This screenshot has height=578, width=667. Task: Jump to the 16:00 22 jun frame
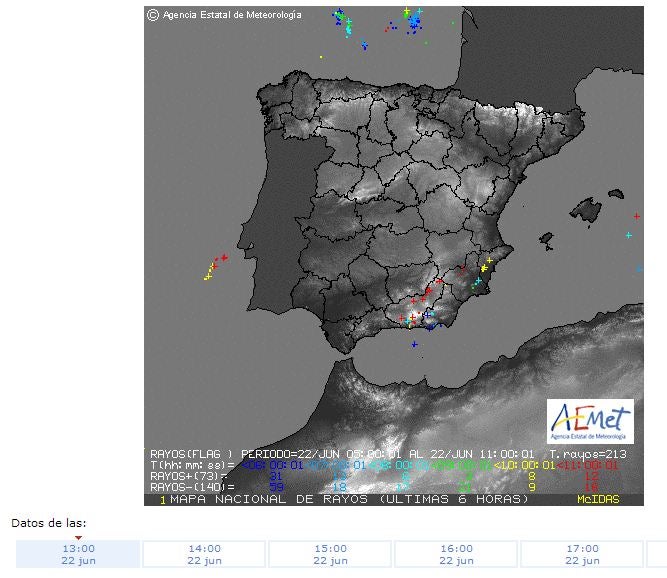[x=456, y=554]
